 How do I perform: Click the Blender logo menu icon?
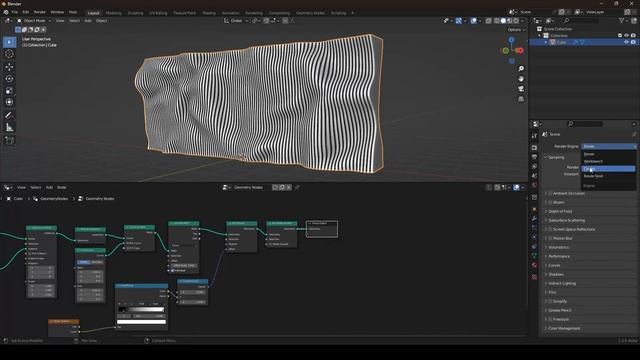(6, 13)
